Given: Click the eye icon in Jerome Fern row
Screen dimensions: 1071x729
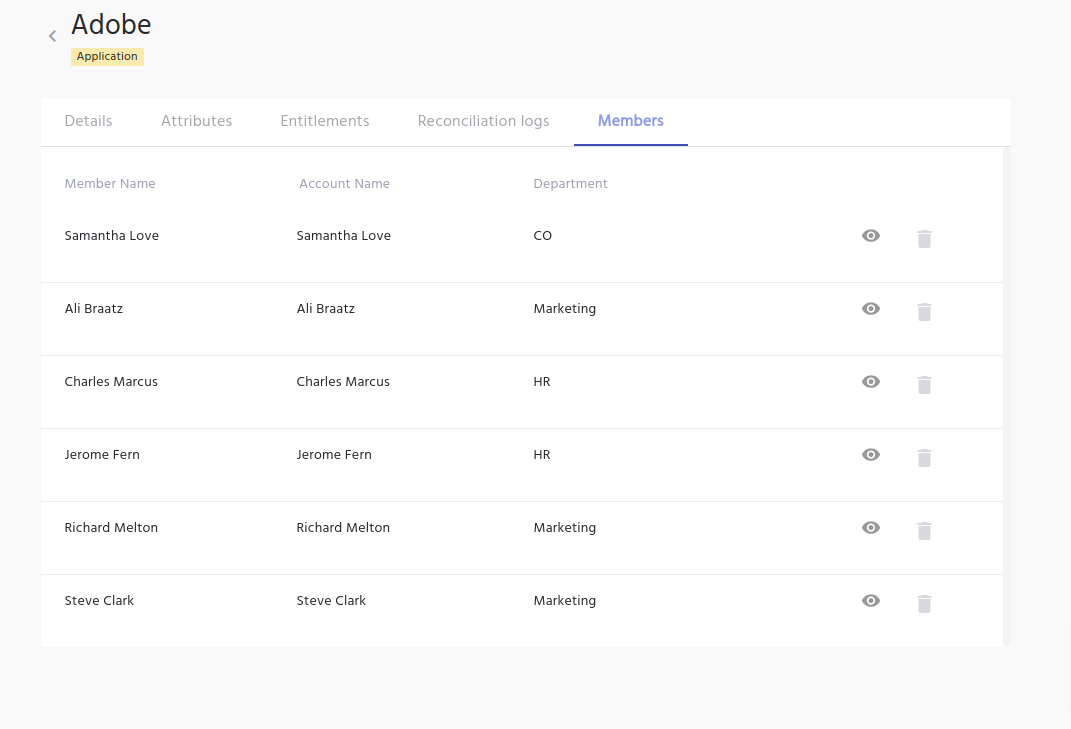Looking at the screenshot, I should (871, 455).
